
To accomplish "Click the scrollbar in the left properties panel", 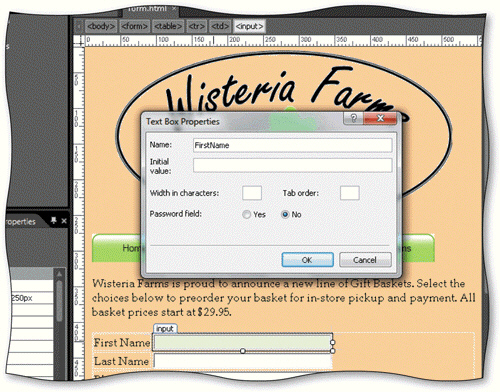I will 59,300.
